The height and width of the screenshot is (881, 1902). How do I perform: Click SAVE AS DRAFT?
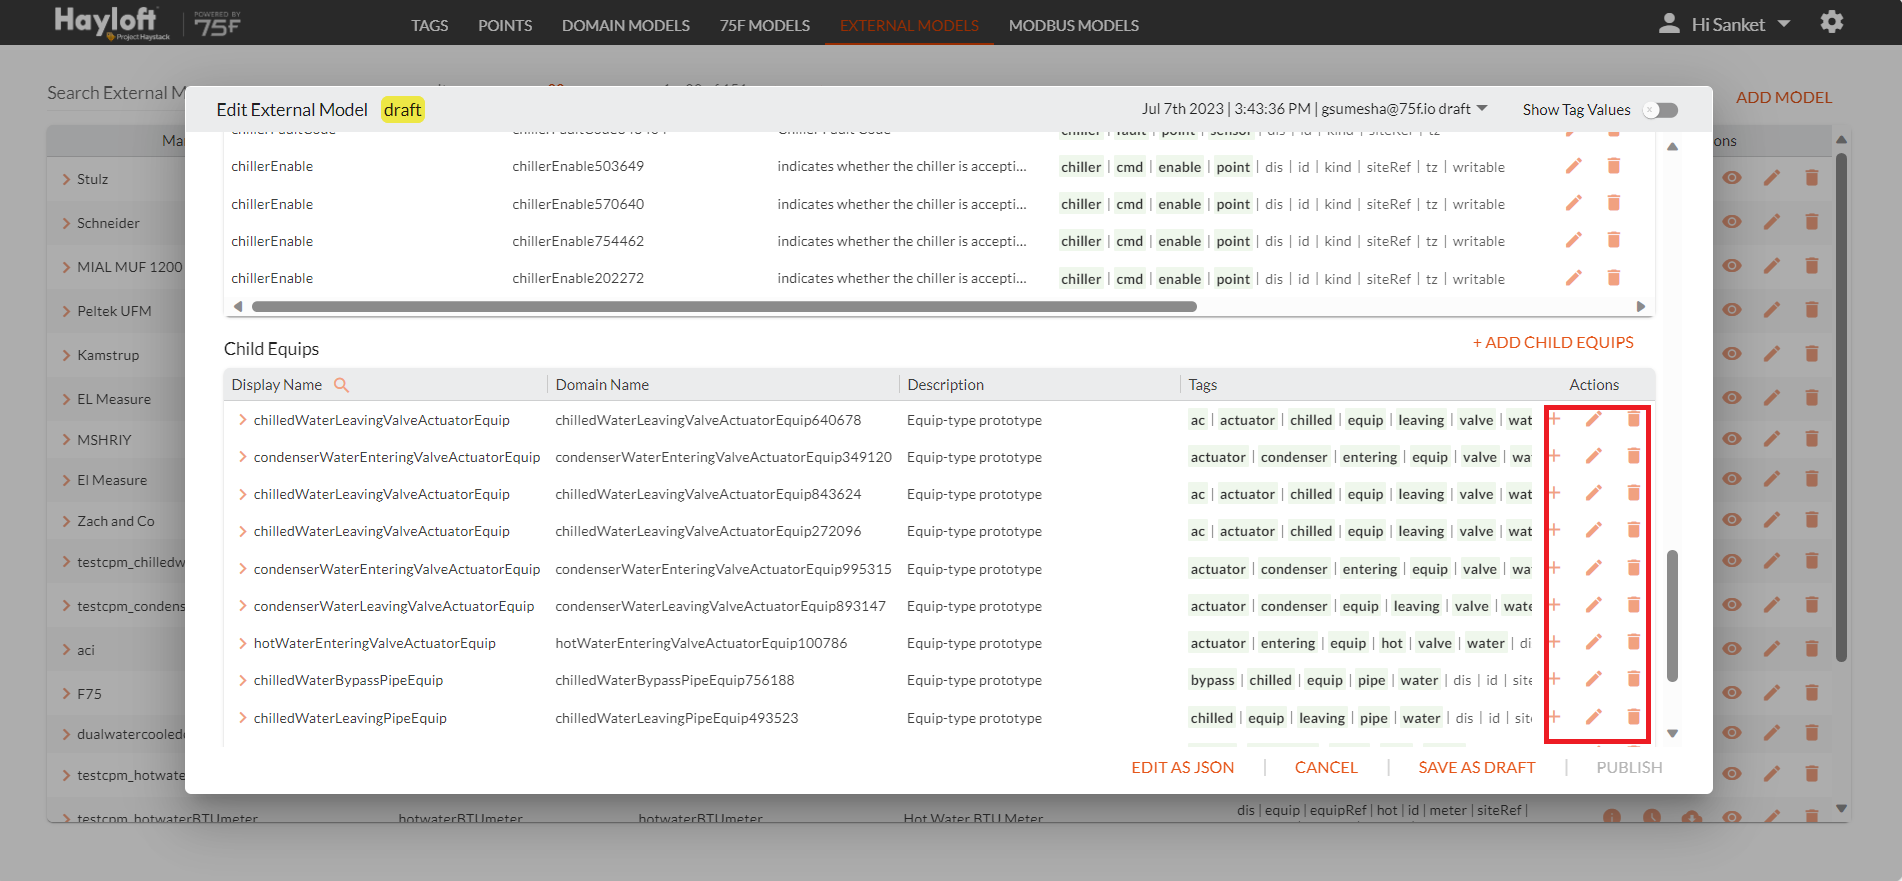(1477, 767)
